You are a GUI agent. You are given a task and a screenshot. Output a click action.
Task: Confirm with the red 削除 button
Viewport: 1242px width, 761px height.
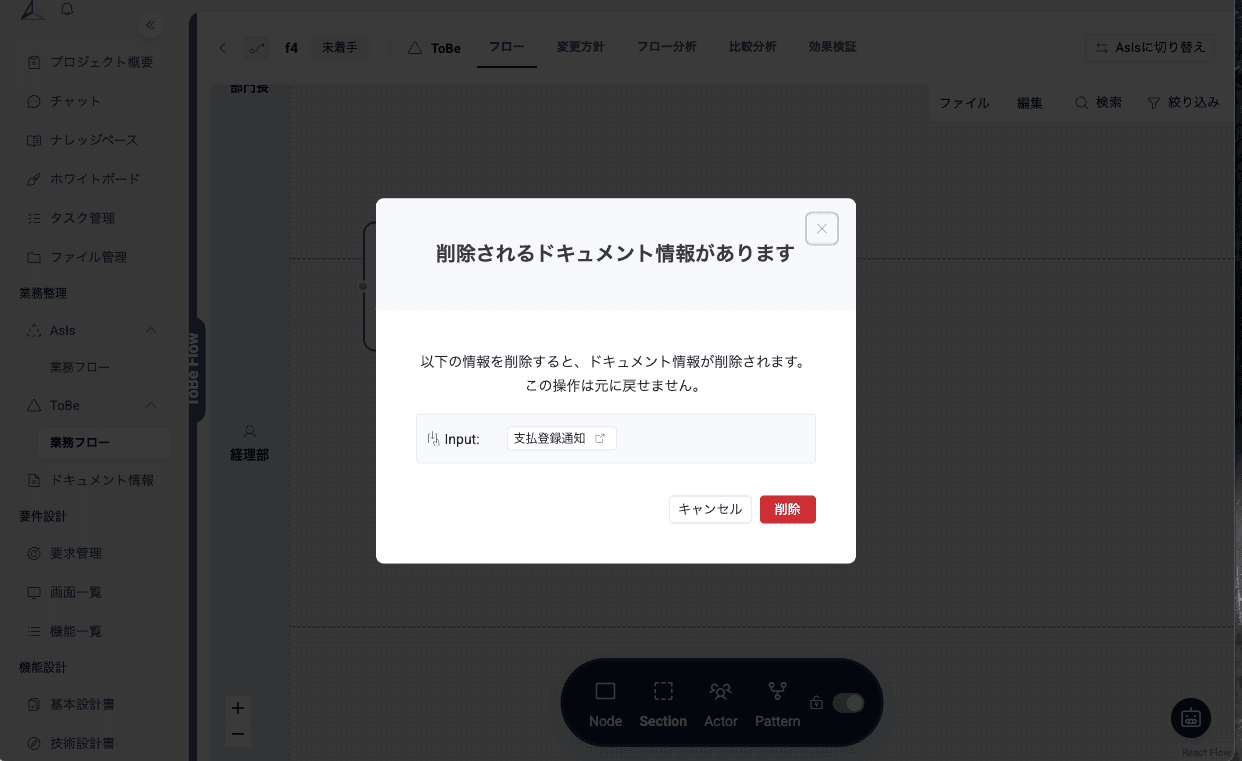(x=787, y=509)
